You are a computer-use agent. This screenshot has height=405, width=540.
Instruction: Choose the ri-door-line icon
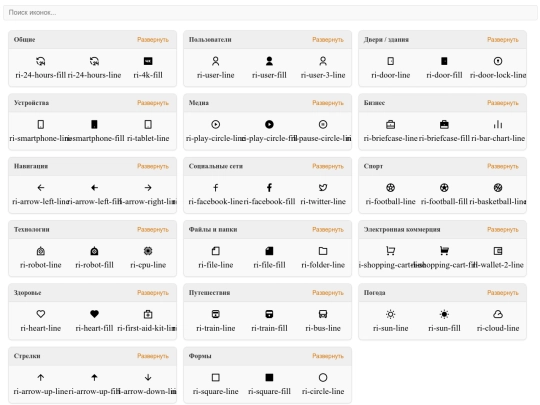click(391, 61)
